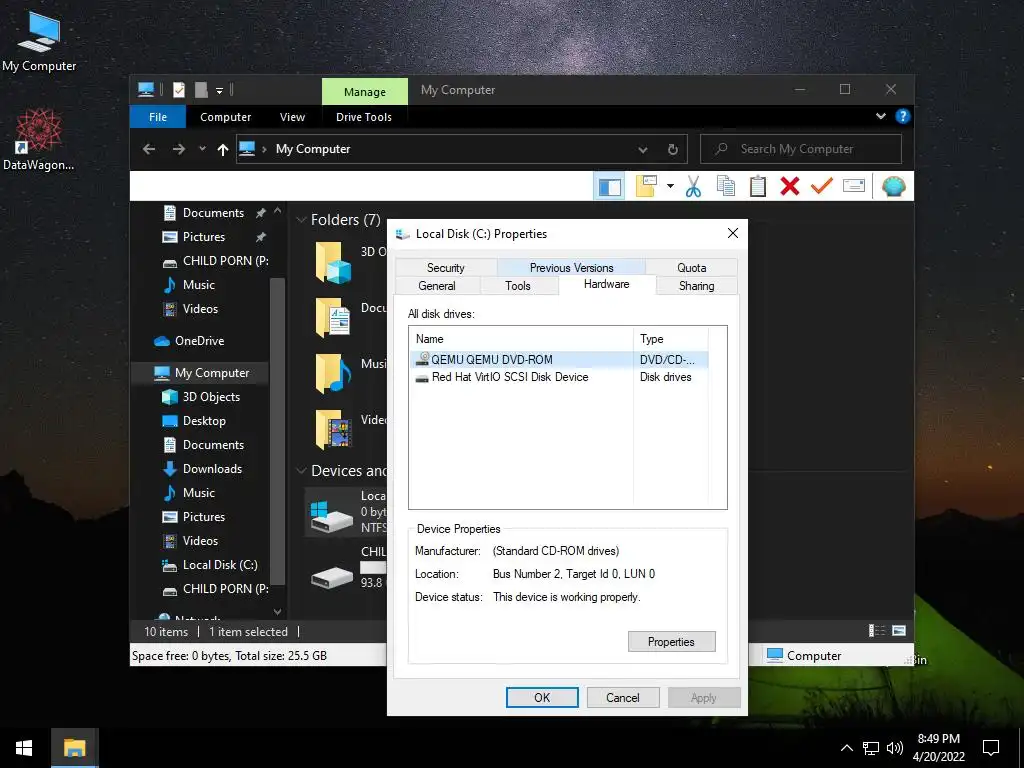Open the My Computer desktop icon
The width and height of the screenshot is (1024, 768).
click(39, 41)
